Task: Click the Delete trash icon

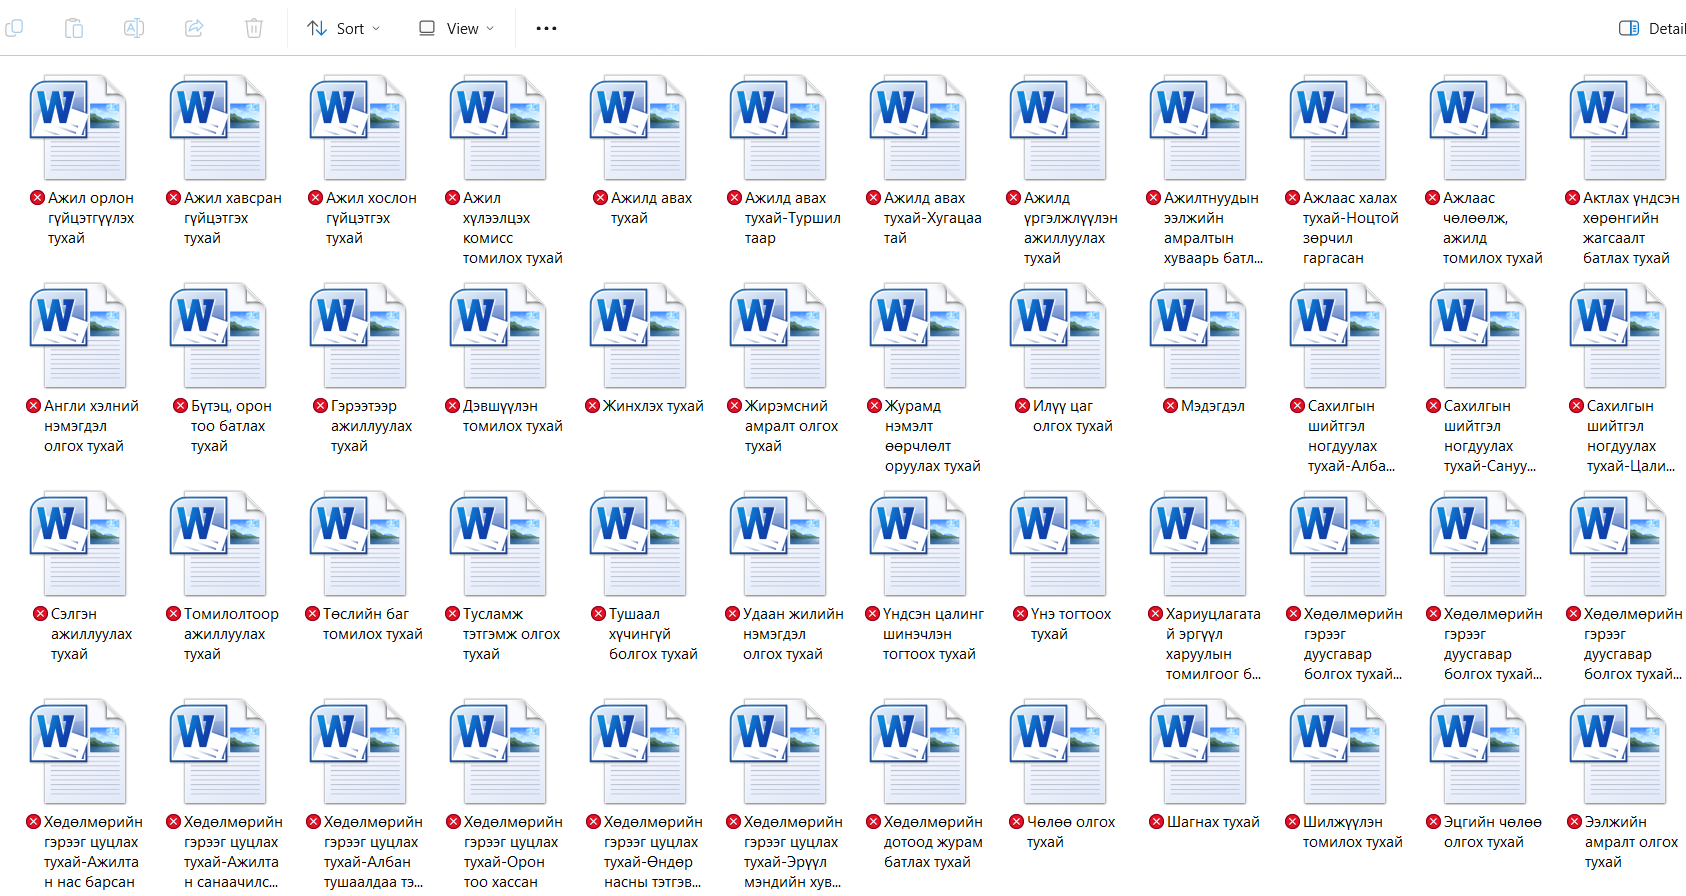Action: (254, 28)
